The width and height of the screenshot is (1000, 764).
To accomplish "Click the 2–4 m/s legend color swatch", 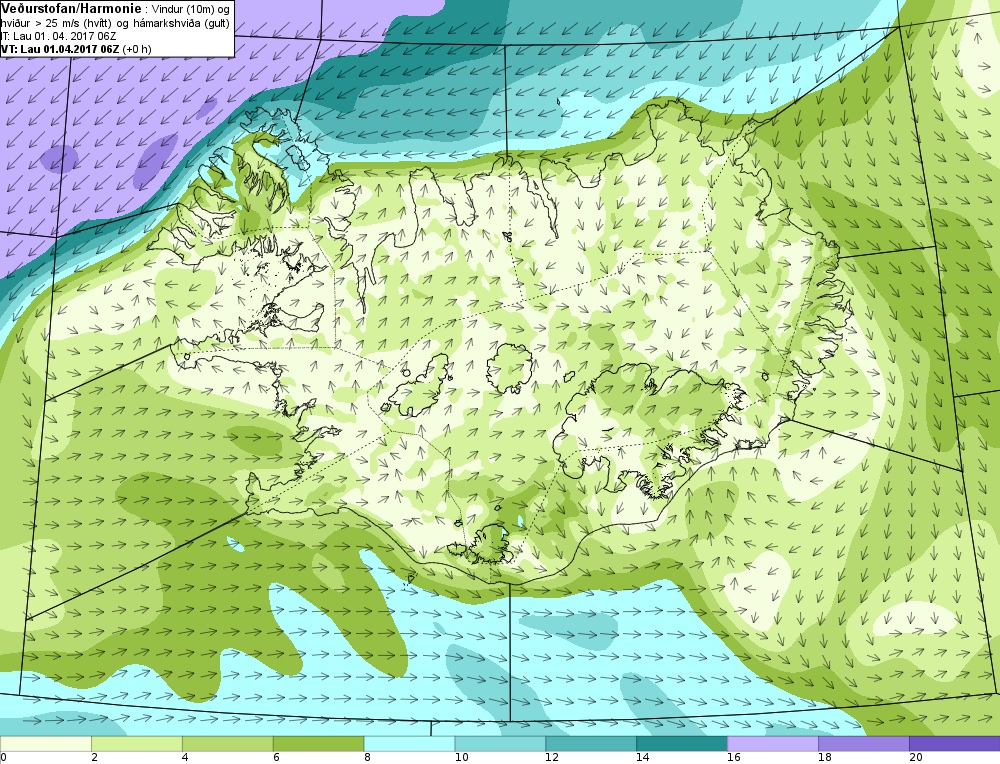I will (x=136, y=744).
